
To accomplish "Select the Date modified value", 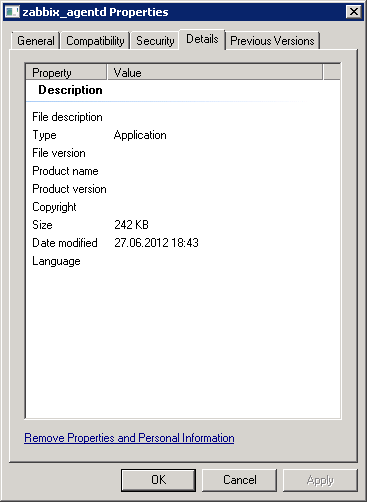I will (x=156, y=243).
